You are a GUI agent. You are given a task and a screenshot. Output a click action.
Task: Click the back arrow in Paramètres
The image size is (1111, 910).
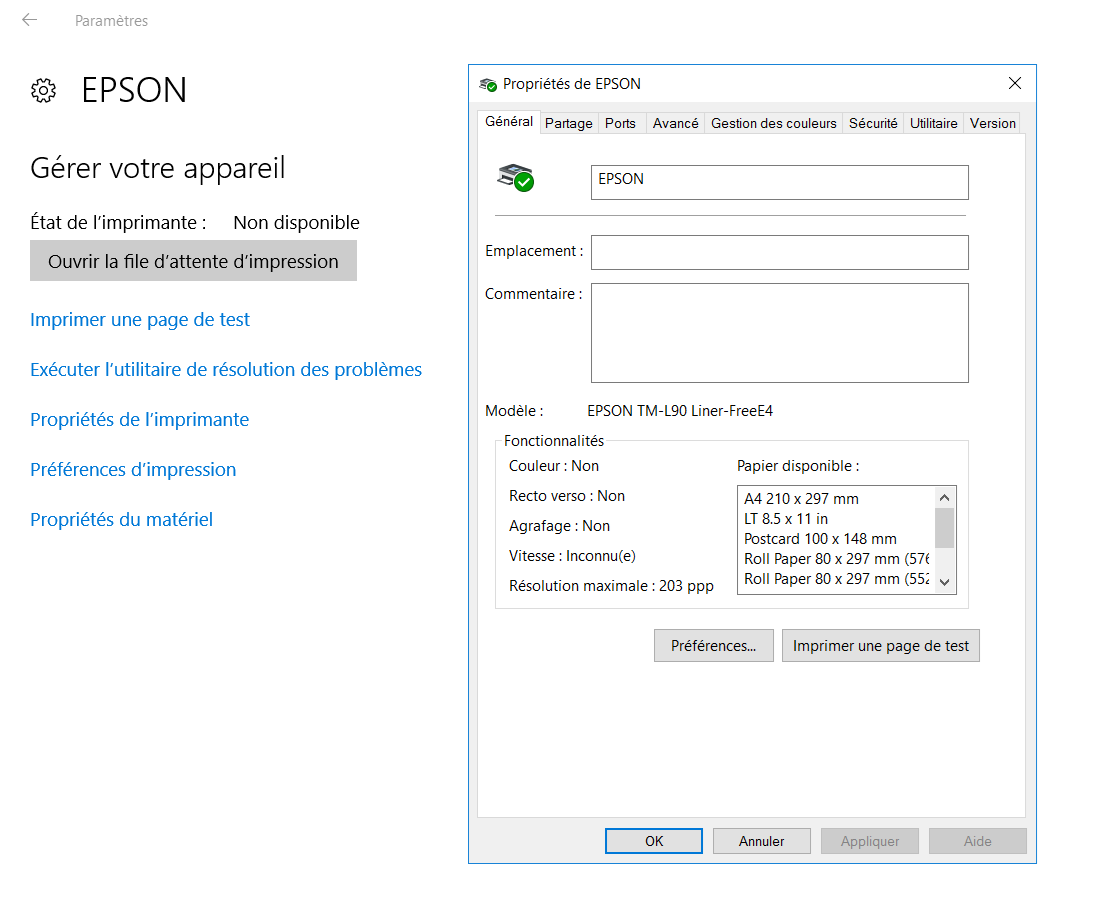coord(29,20)
